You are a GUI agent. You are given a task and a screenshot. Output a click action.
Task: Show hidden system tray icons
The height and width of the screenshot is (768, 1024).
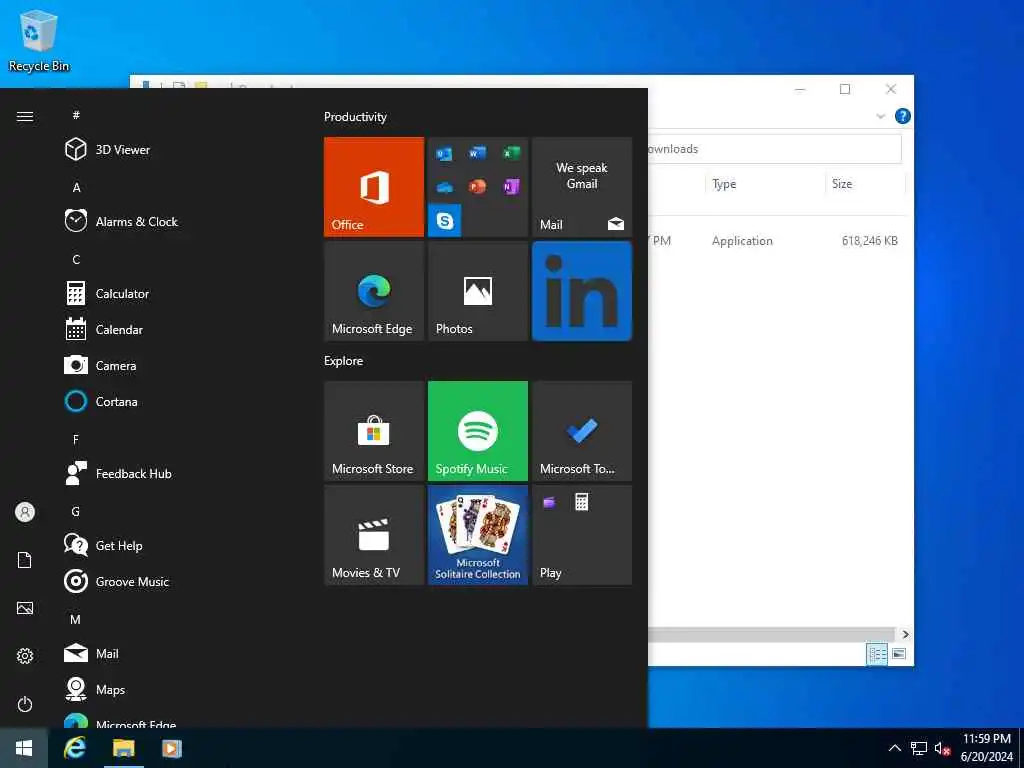click(895, 748)
